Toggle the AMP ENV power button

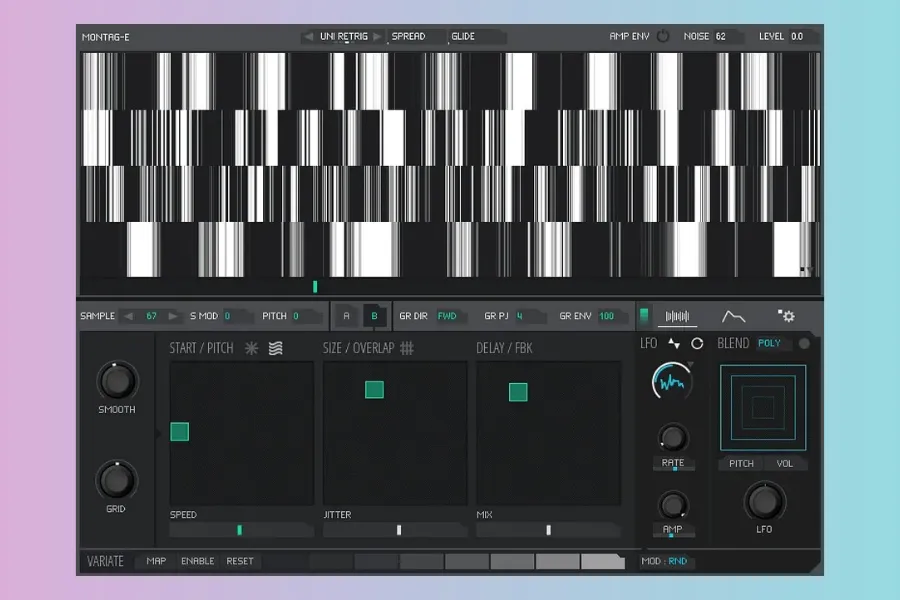coord(663,36)
